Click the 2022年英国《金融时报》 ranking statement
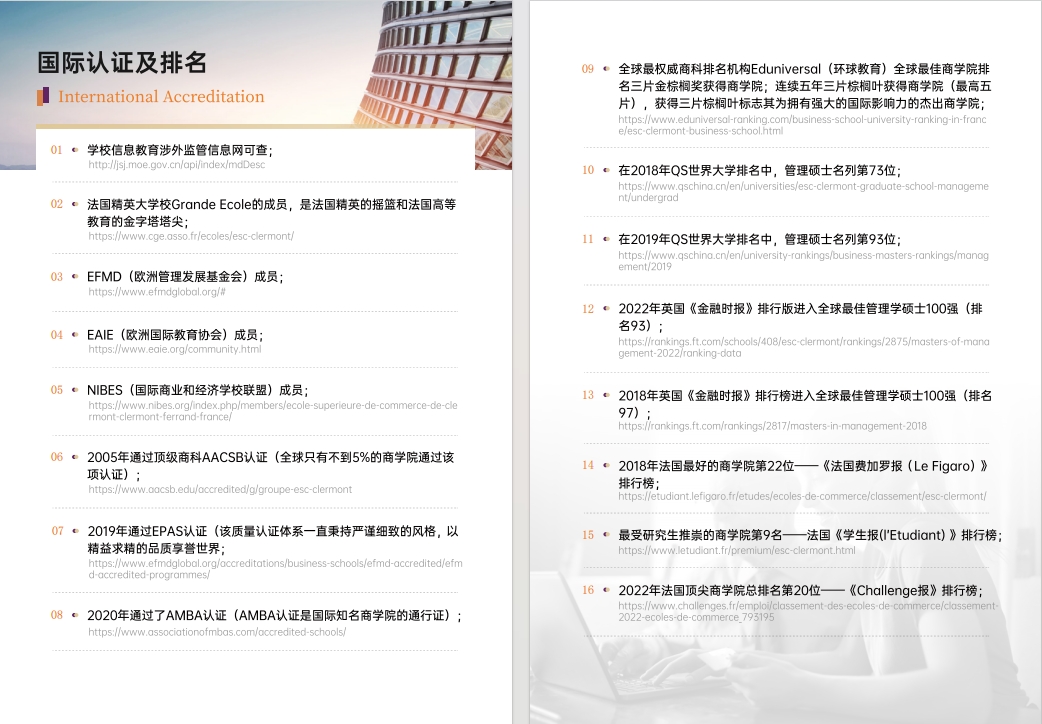 [x=800, y=317]
